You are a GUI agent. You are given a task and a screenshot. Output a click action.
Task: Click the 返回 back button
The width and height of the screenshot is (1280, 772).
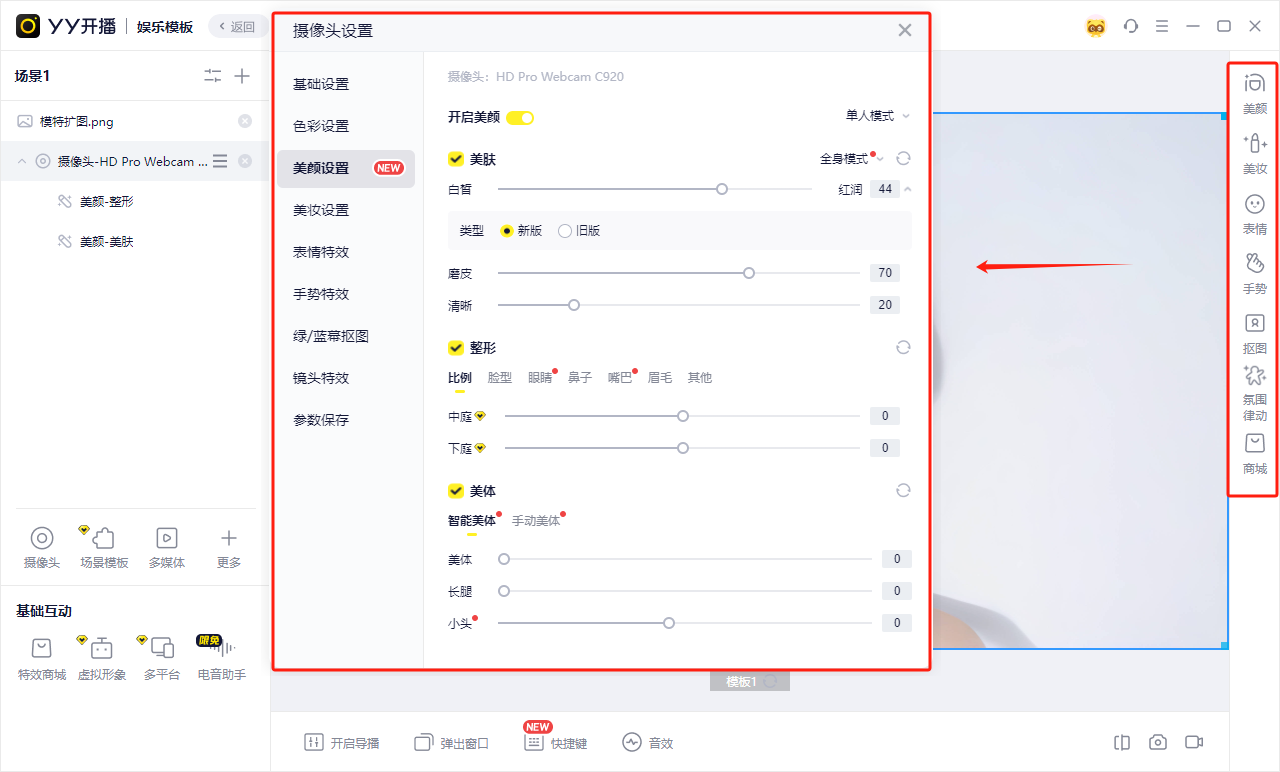pos(236,27)
